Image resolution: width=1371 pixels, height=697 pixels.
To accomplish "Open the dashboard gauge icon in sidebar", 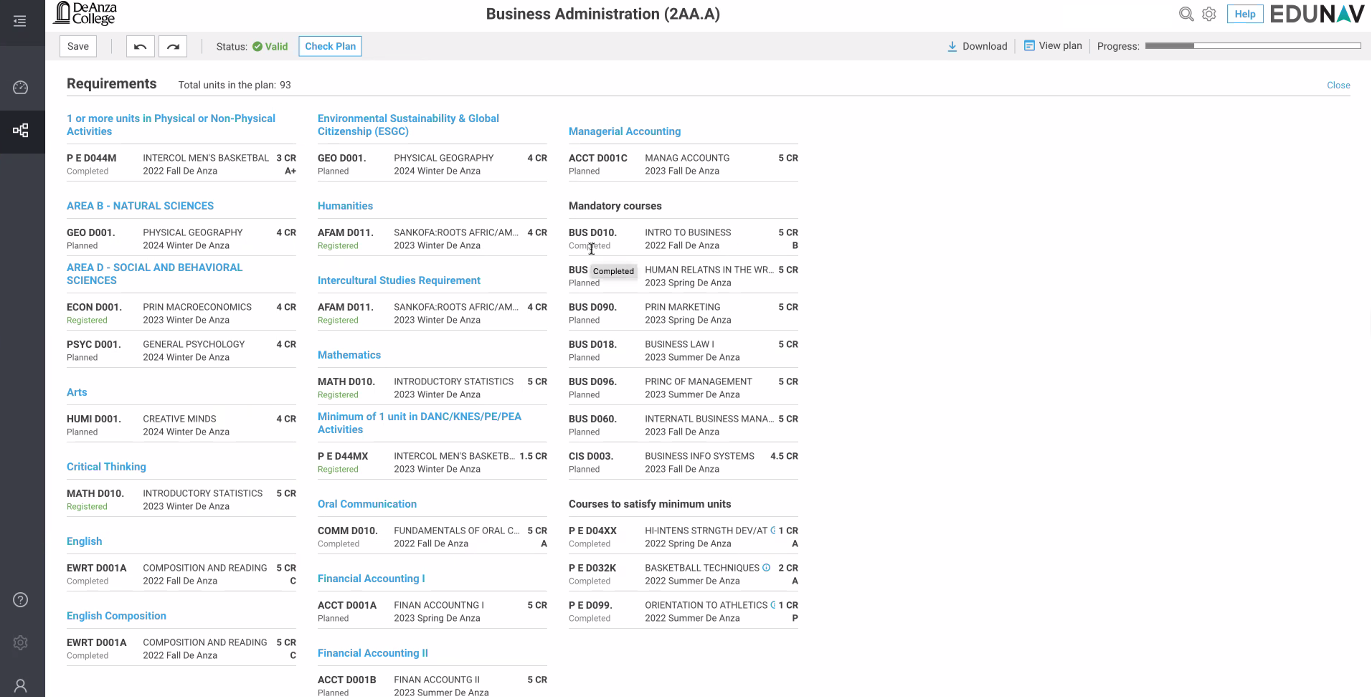I will [20, 88].
